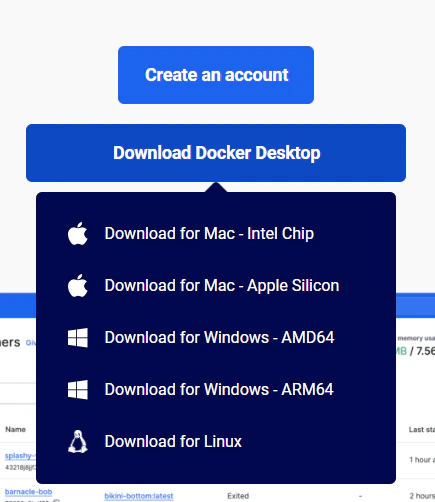This screenshot has width=435, height=502.
Task: Pick Download for Linux option
Action: [216, 441]
